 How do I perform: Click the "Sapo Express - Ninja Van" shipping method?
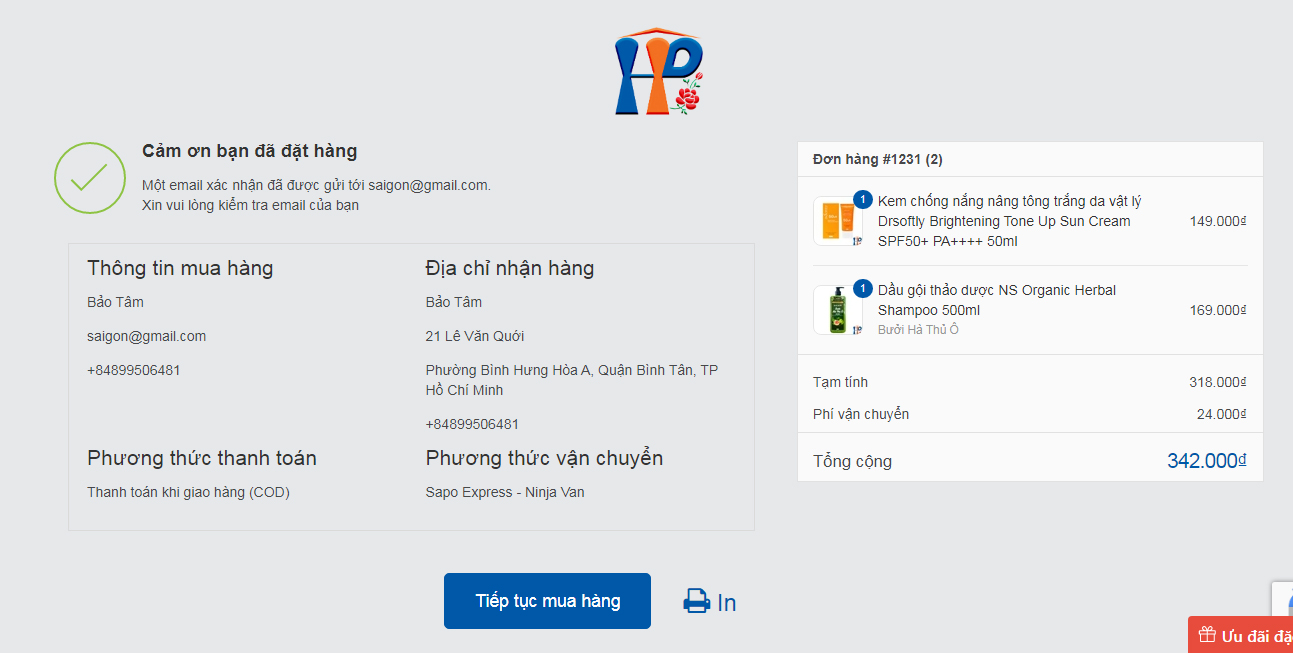505,492
